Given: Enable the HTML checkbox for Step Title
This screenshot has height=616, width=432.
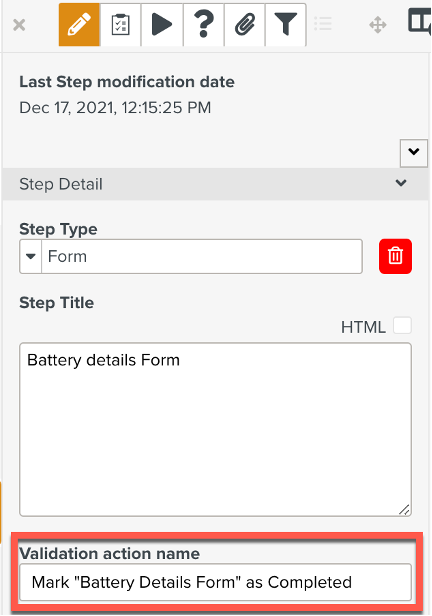Looking at the screenshot, I should click(x=403, y=326).
